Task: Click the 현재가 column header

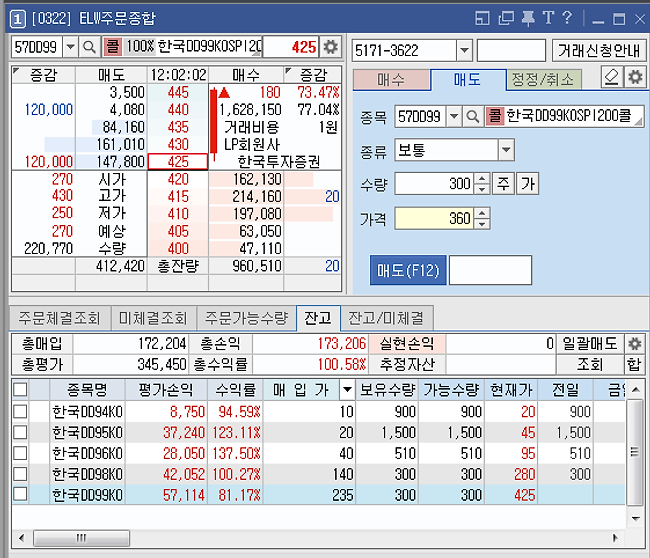Action: 511,390
